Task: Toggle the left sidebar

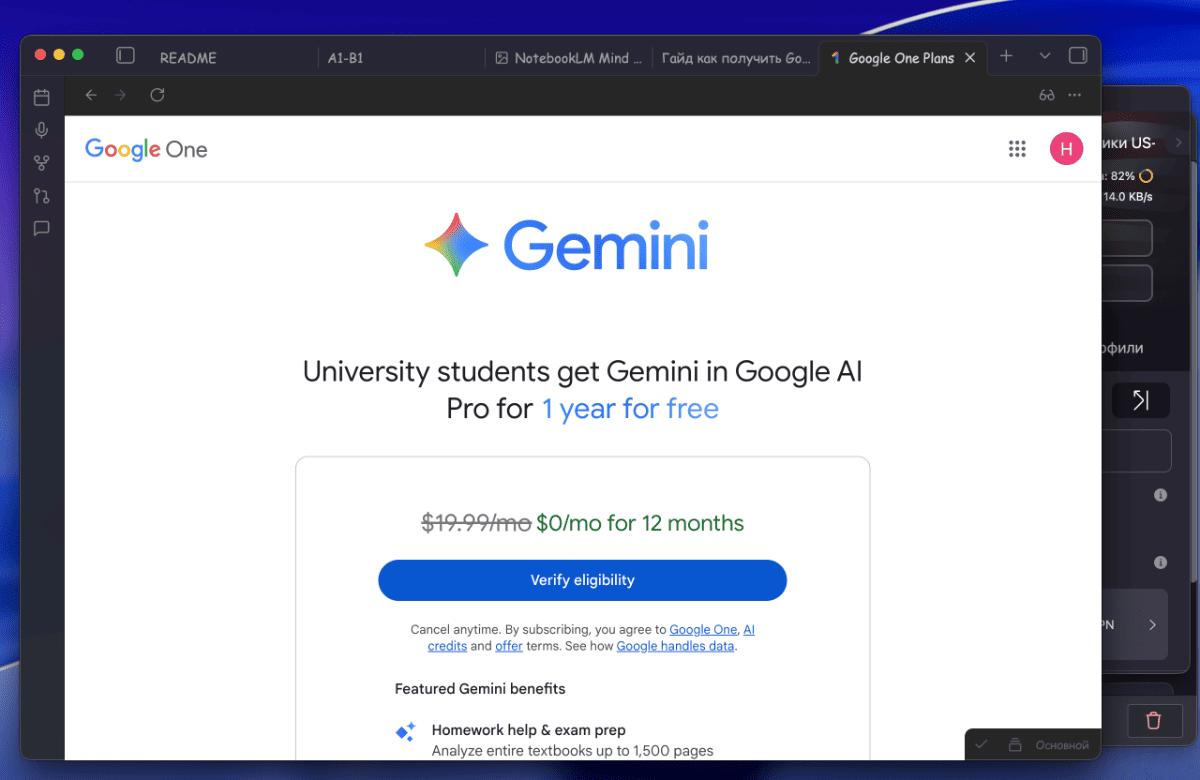Action: pyautogui.click(x=125, y=56)
